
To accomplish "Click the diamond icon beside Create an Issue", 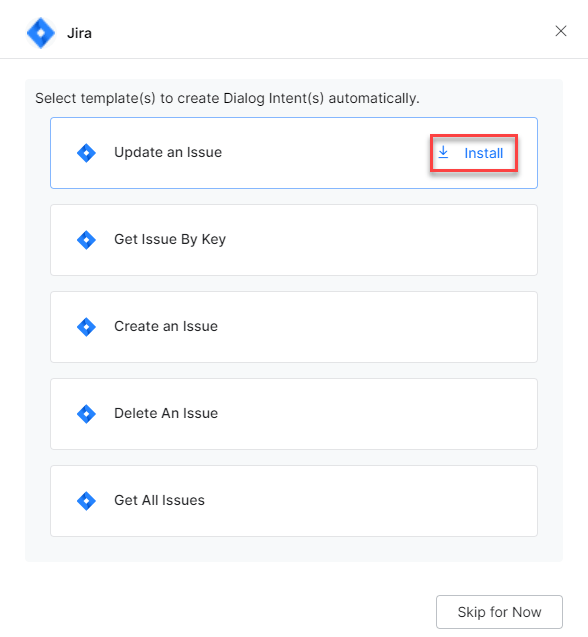I will click(x=86, y=327).
